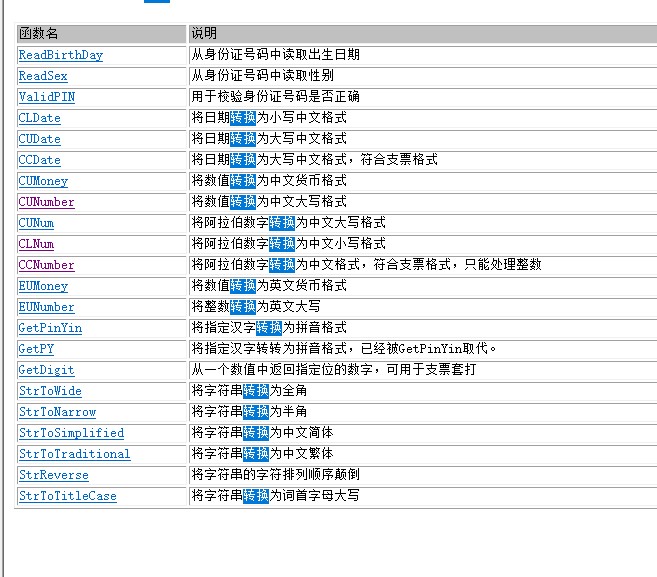Open the StrToSimplified function link
This screenshot has height=577, width=657.
(x=71, y=433)
